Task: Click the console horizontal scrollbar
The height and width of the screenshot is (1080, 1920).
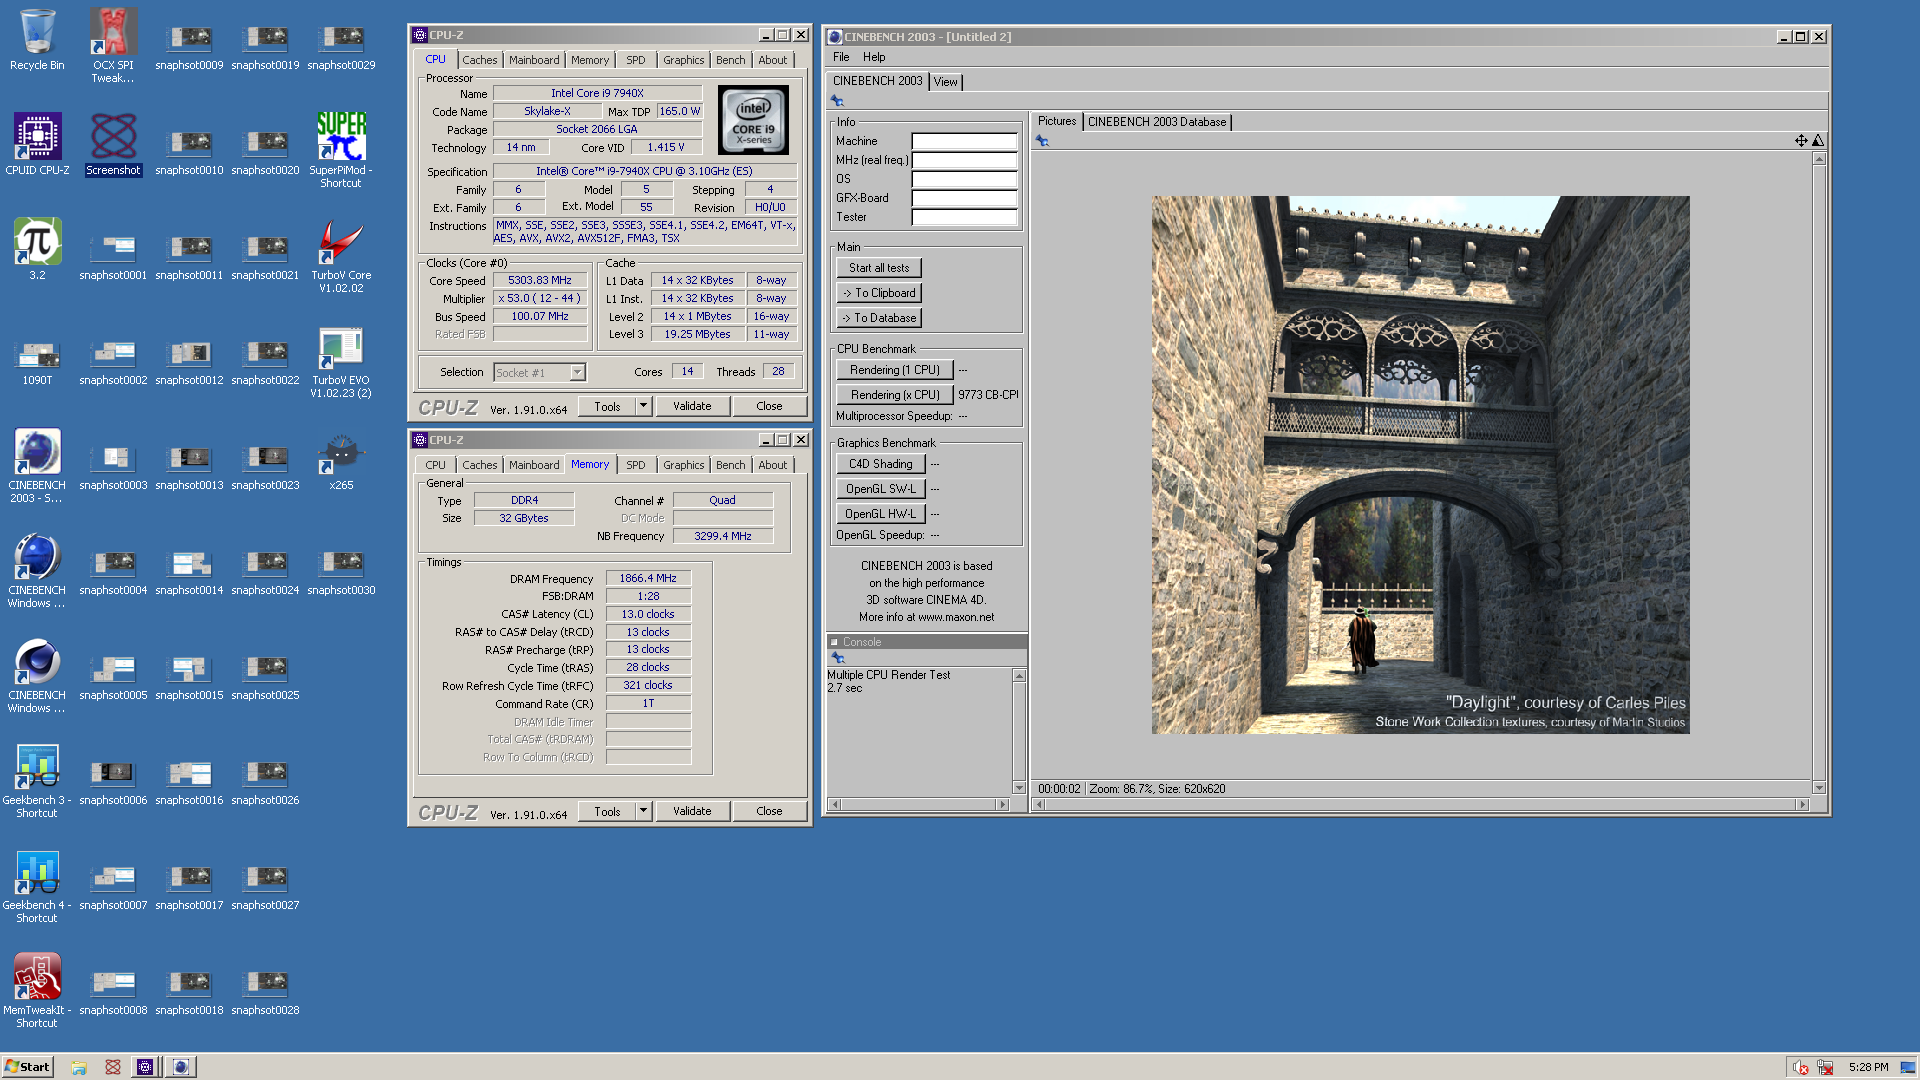Action: [919, 804]
